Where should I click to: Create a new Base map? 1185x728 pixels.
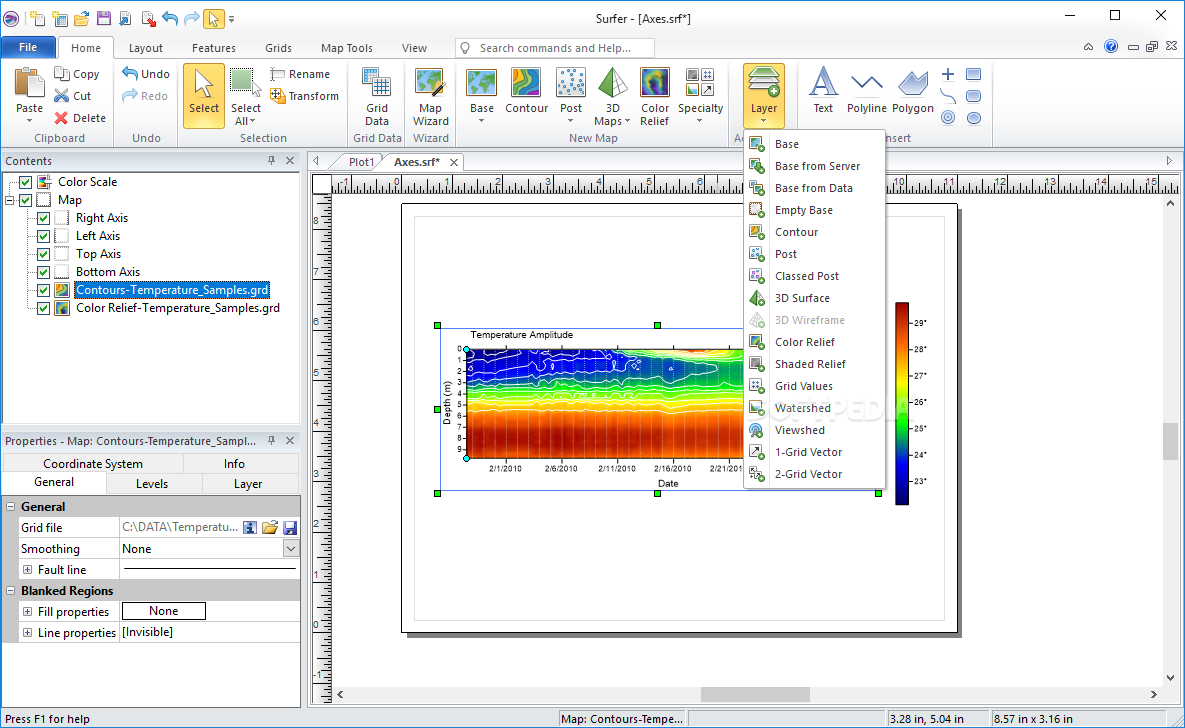click(481, 96)
